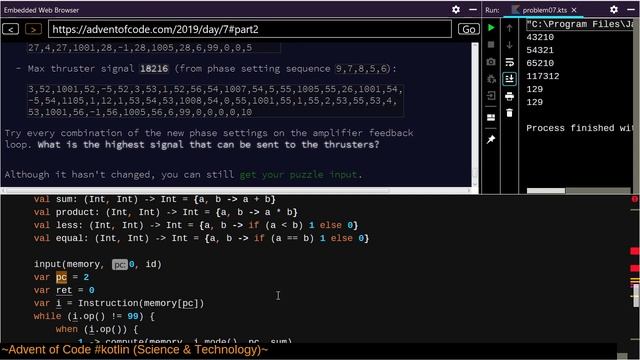Click the pc: parameter hint in input call
The height and width of the screenshot is (360, 640).
click(120, 264)
